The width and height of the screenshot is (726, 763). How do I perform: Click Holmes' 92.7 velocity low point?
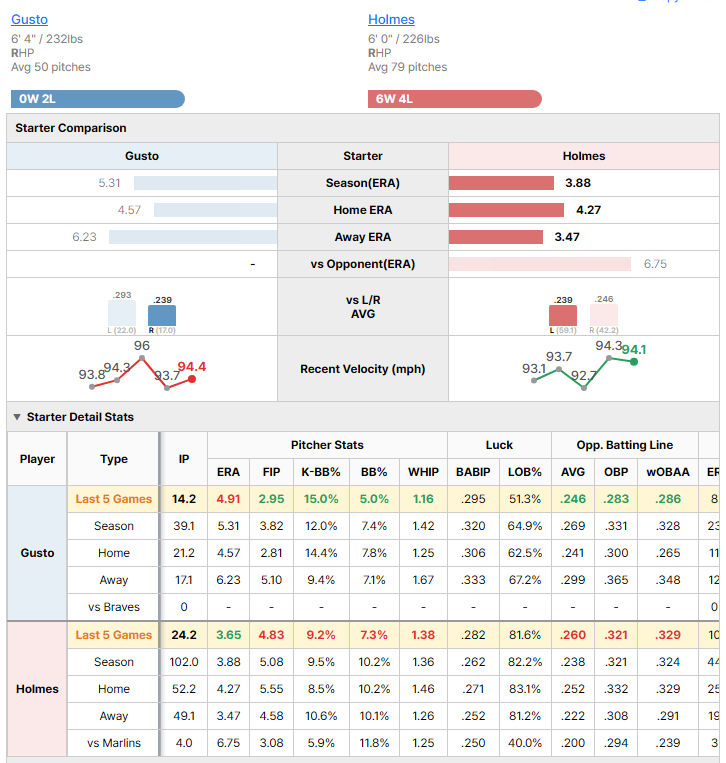[x=584, y=388]
